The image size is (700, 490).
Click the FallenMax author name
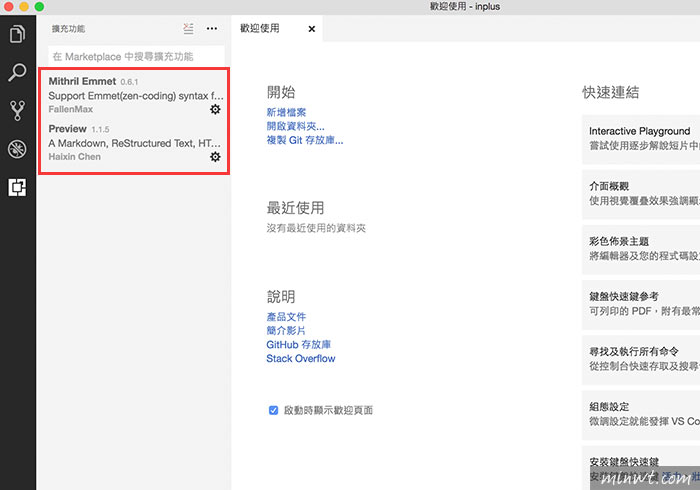click(71, 109)
